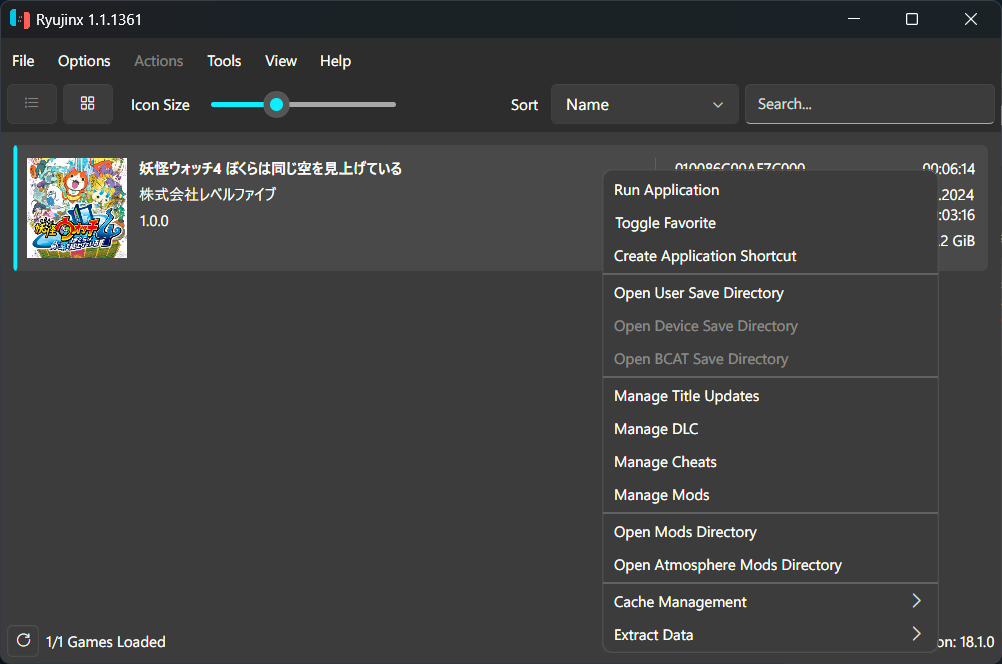Select the Yo-kai Watch 4 cover thumbnail
The image size is (1002, 664).
tap(77, 208)
